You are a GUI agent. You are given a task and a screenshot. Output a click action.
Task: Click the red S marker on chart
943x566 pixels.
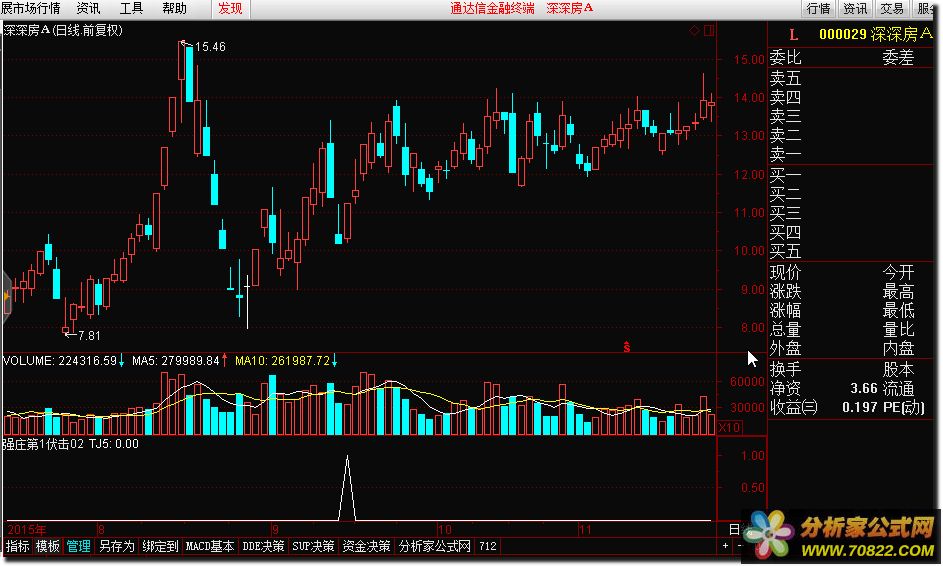point(627,347)
